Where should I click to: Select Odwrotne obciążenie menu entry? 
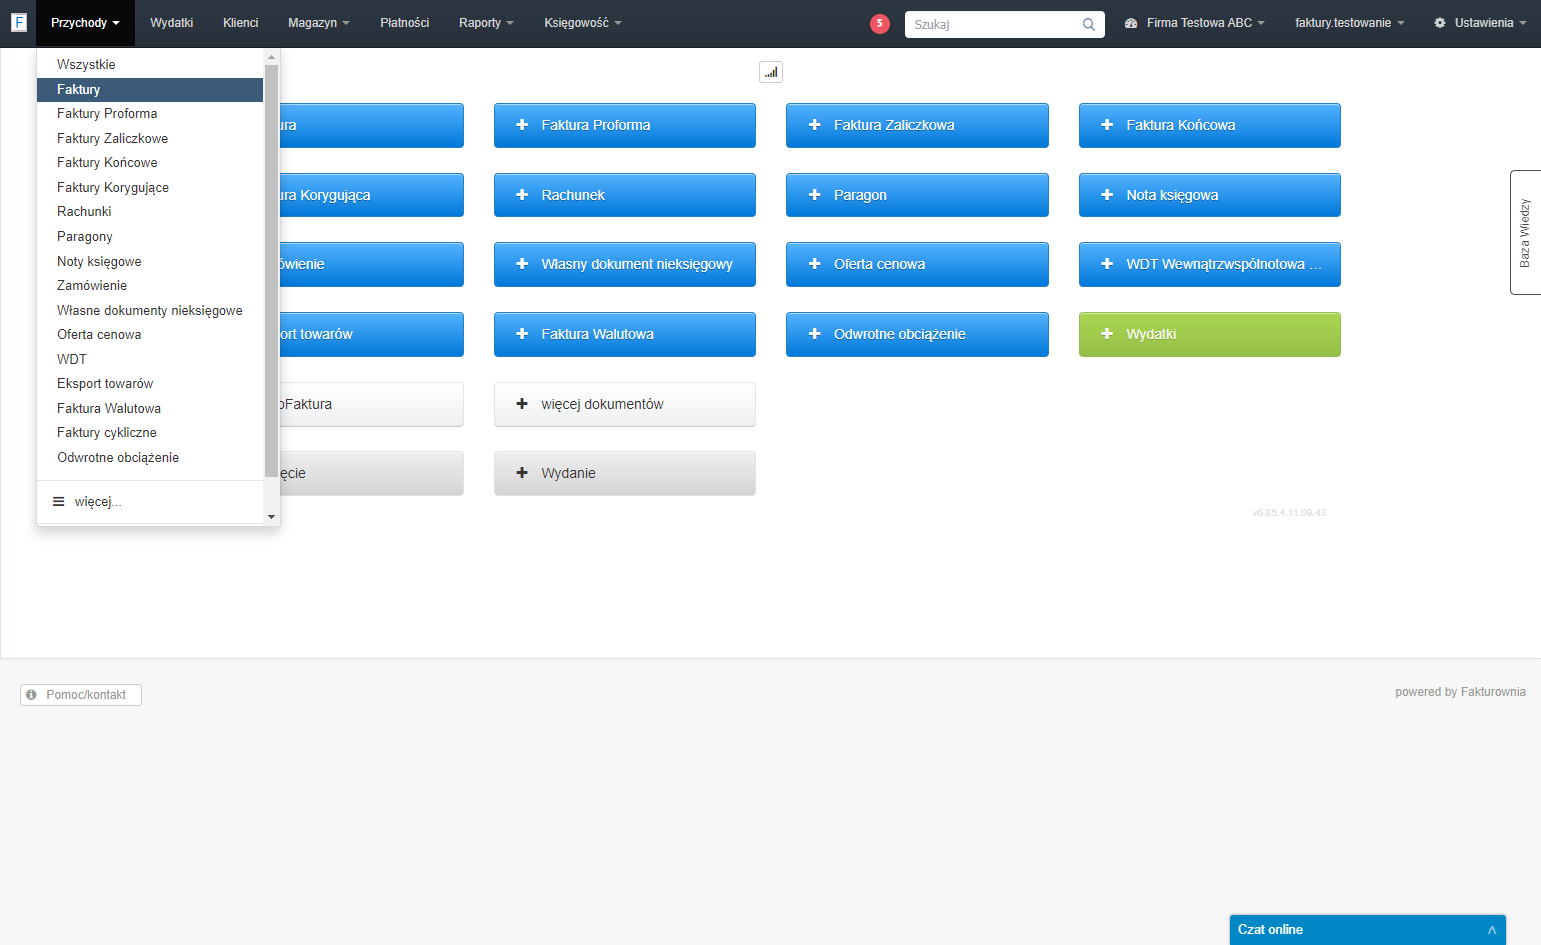(x=150, y=458)
